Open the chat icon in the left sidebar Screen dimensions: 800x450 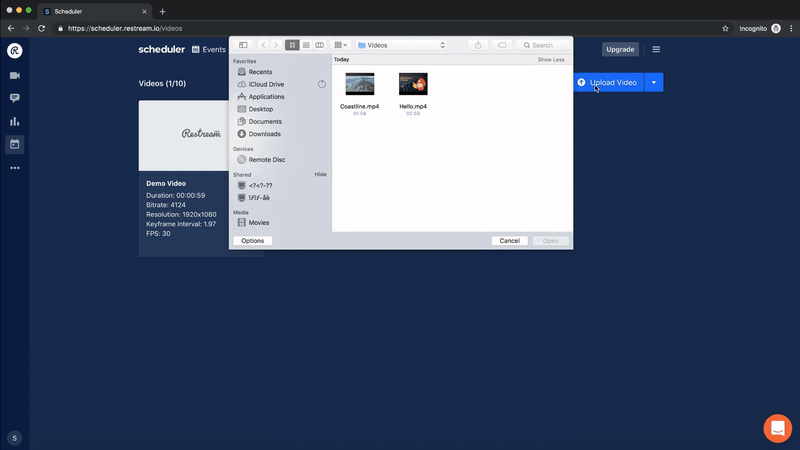15,98
